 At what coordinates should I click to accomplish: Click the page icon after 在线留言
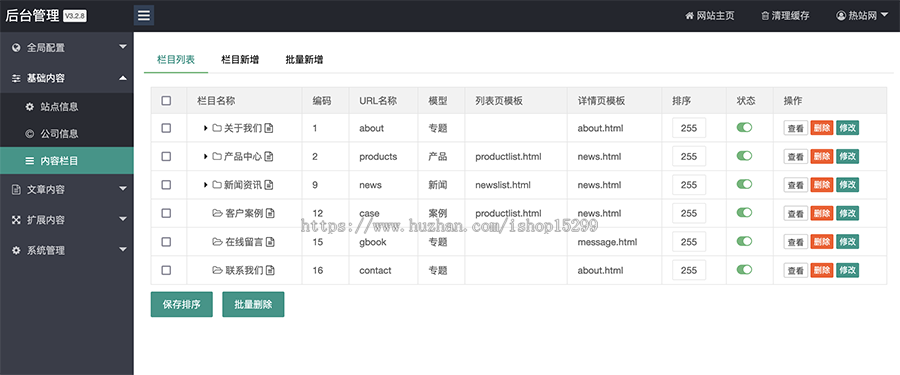270,242
